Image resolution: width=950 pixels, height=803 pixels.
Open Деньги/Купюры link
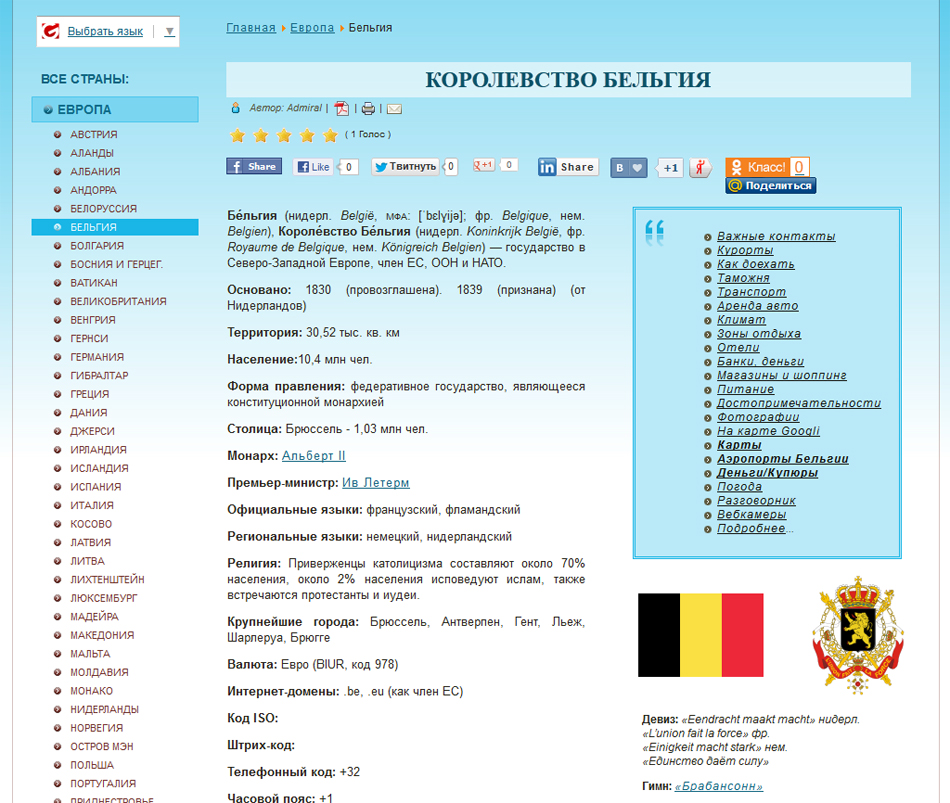pyautogui.click(x=768, y=473)
